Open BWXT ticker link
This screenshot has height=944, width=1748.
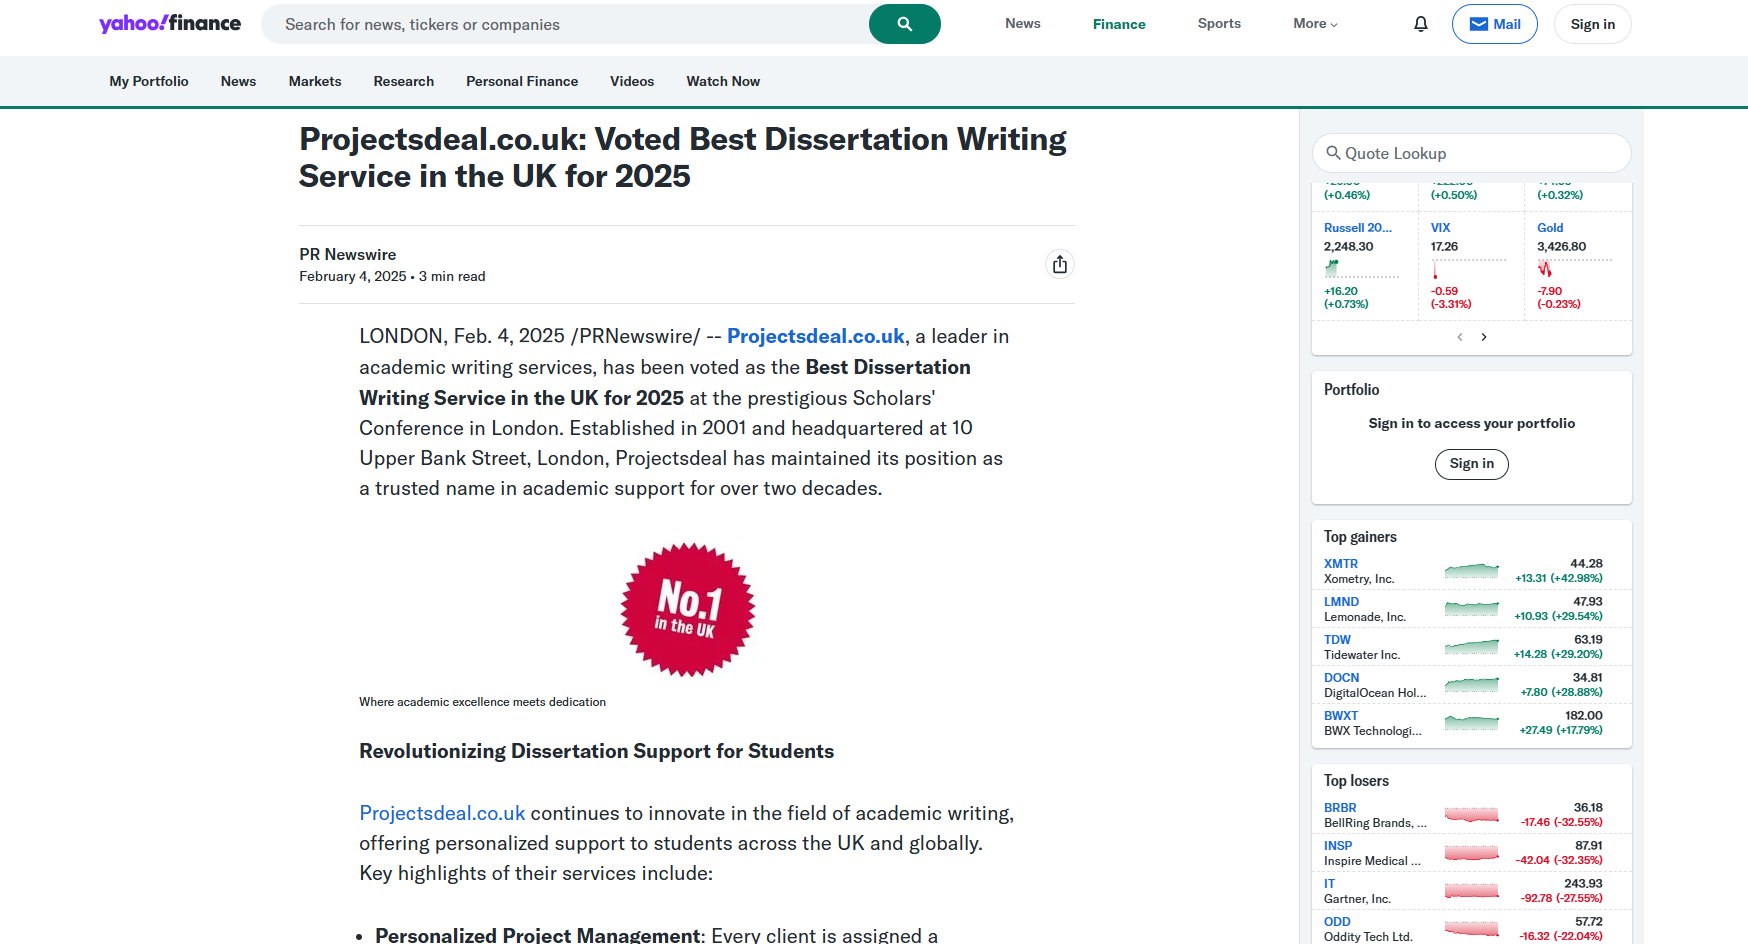1341,716
